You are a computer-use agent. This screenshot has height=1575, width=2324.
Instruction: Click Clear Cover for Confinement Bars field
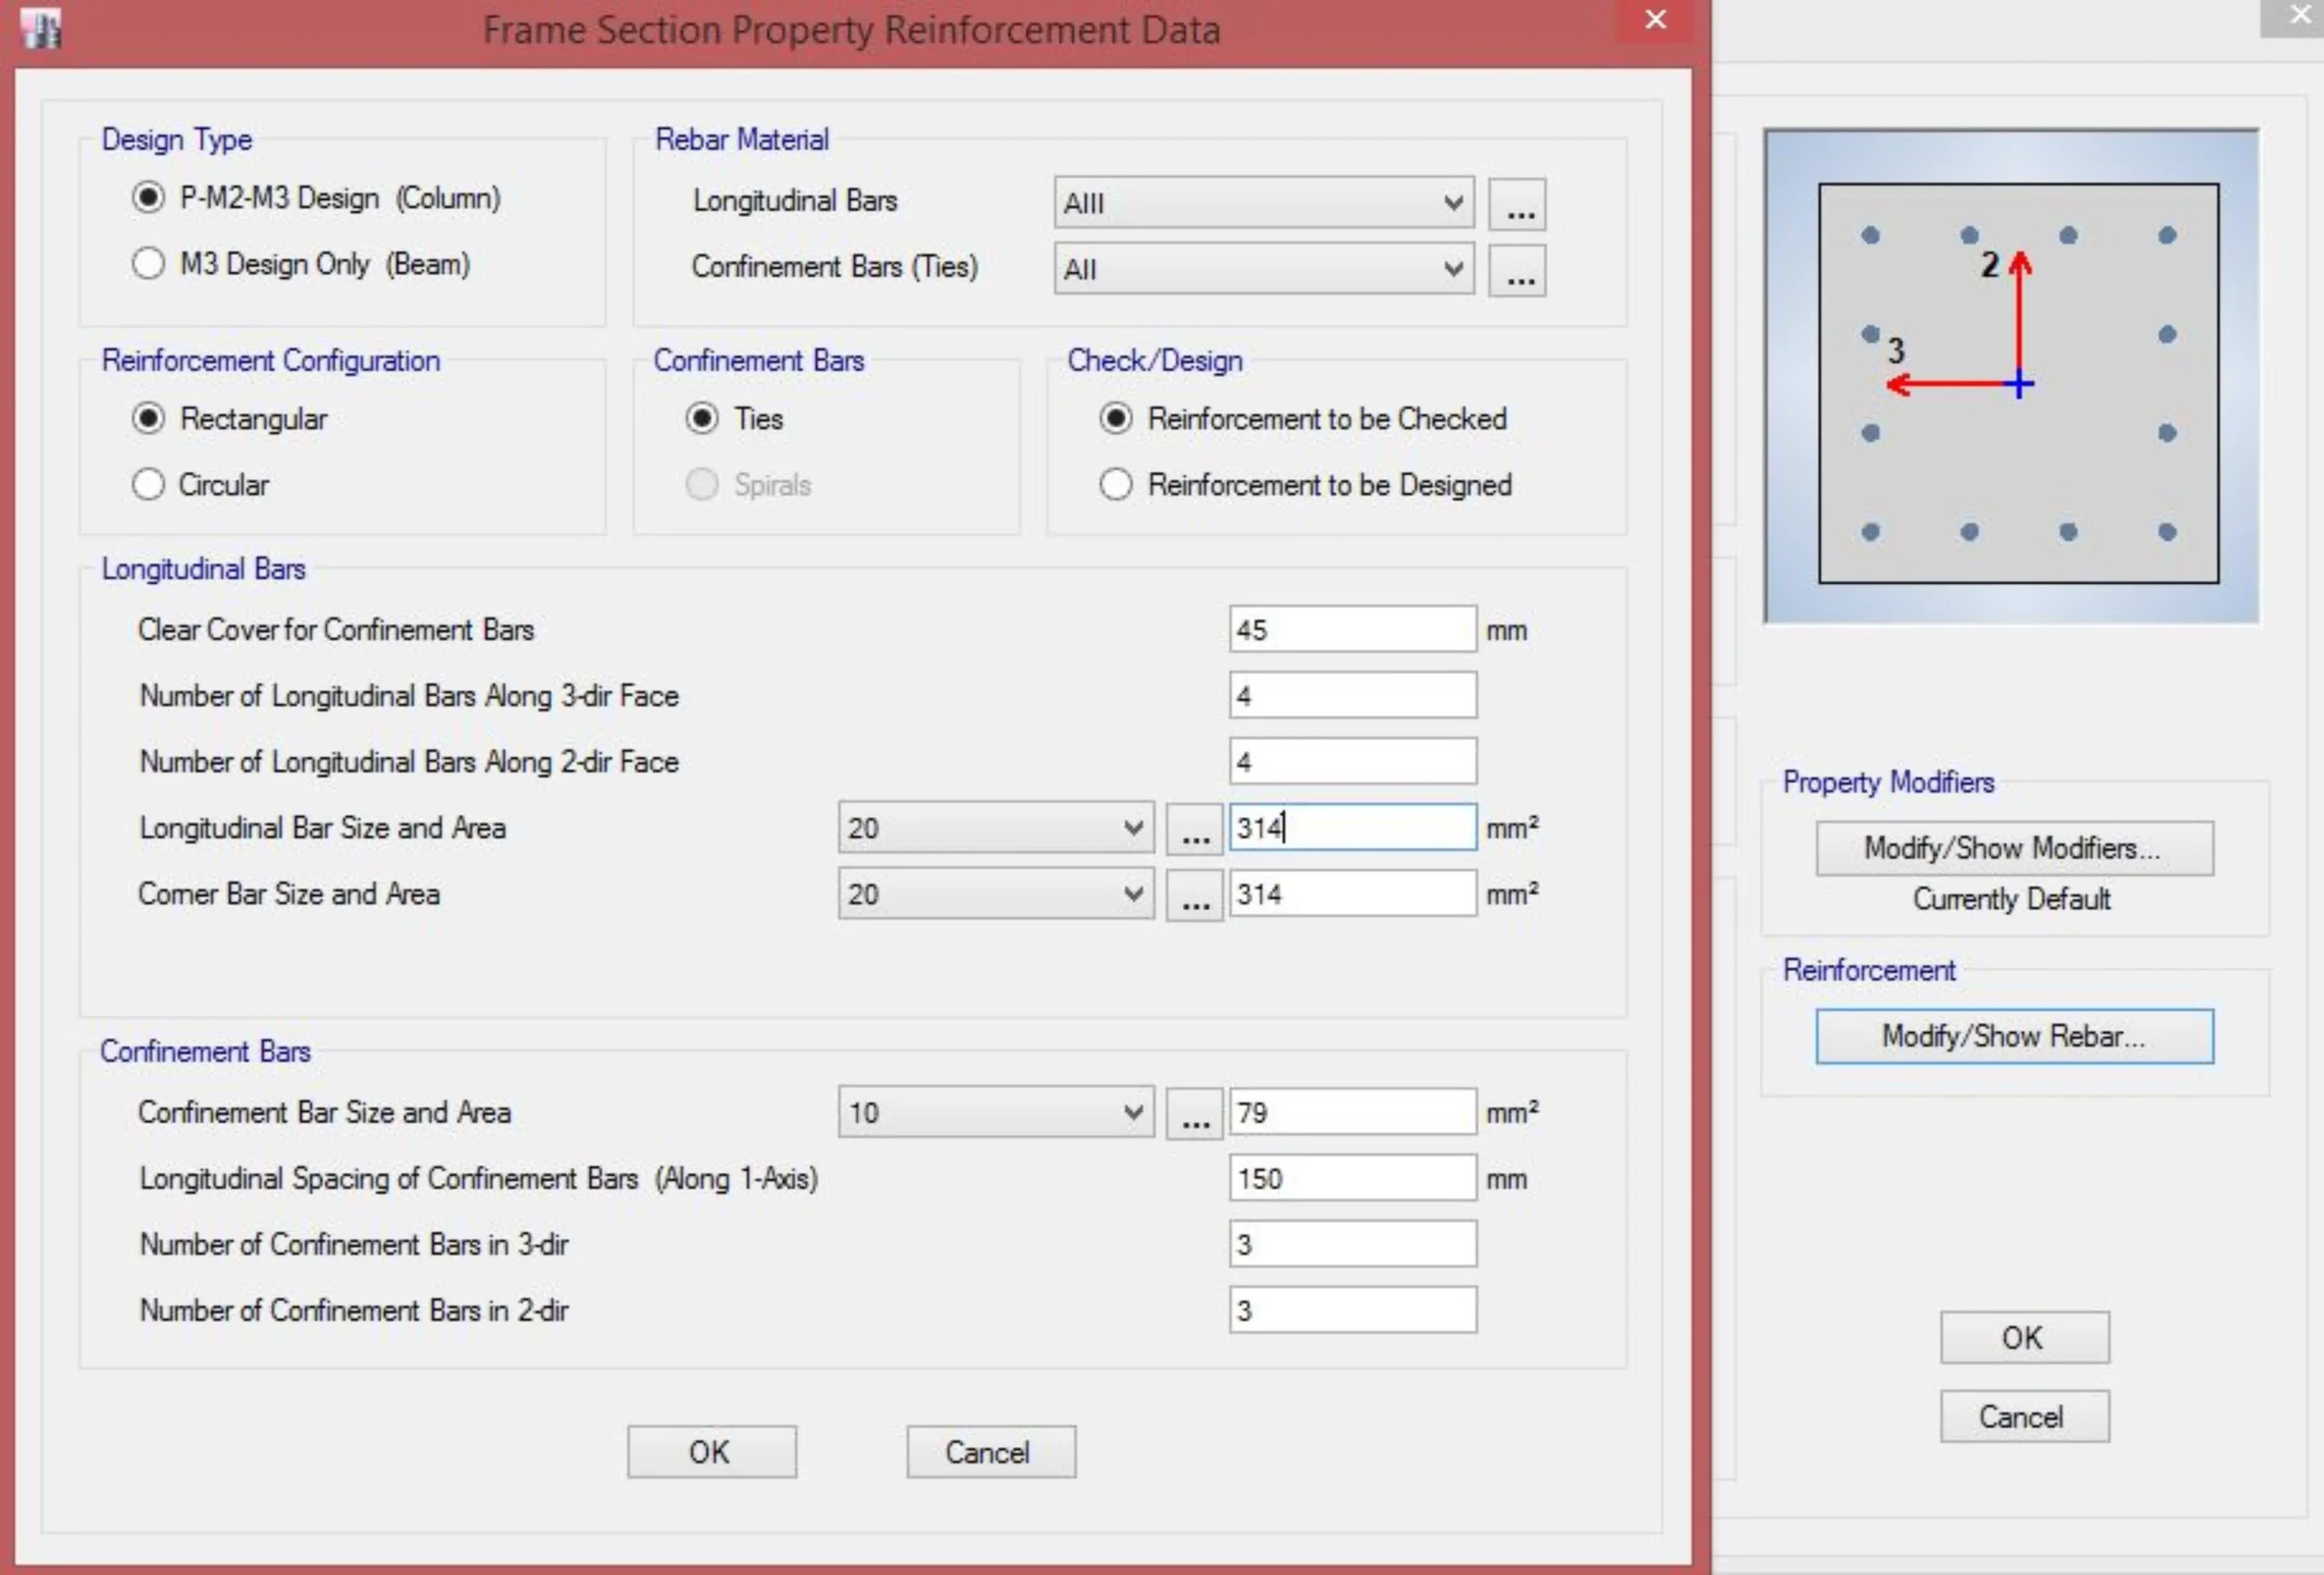[x=1352, y=630]
